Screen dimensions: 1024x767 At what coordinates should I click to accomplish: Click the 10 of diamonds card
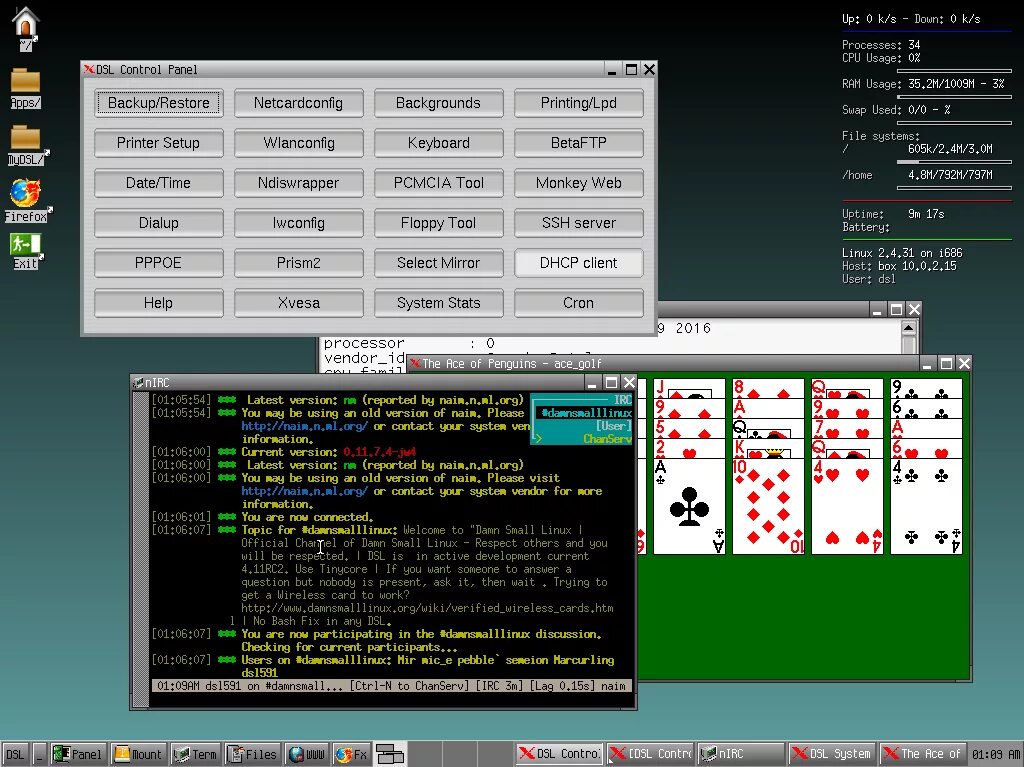[x=768, y=506]
